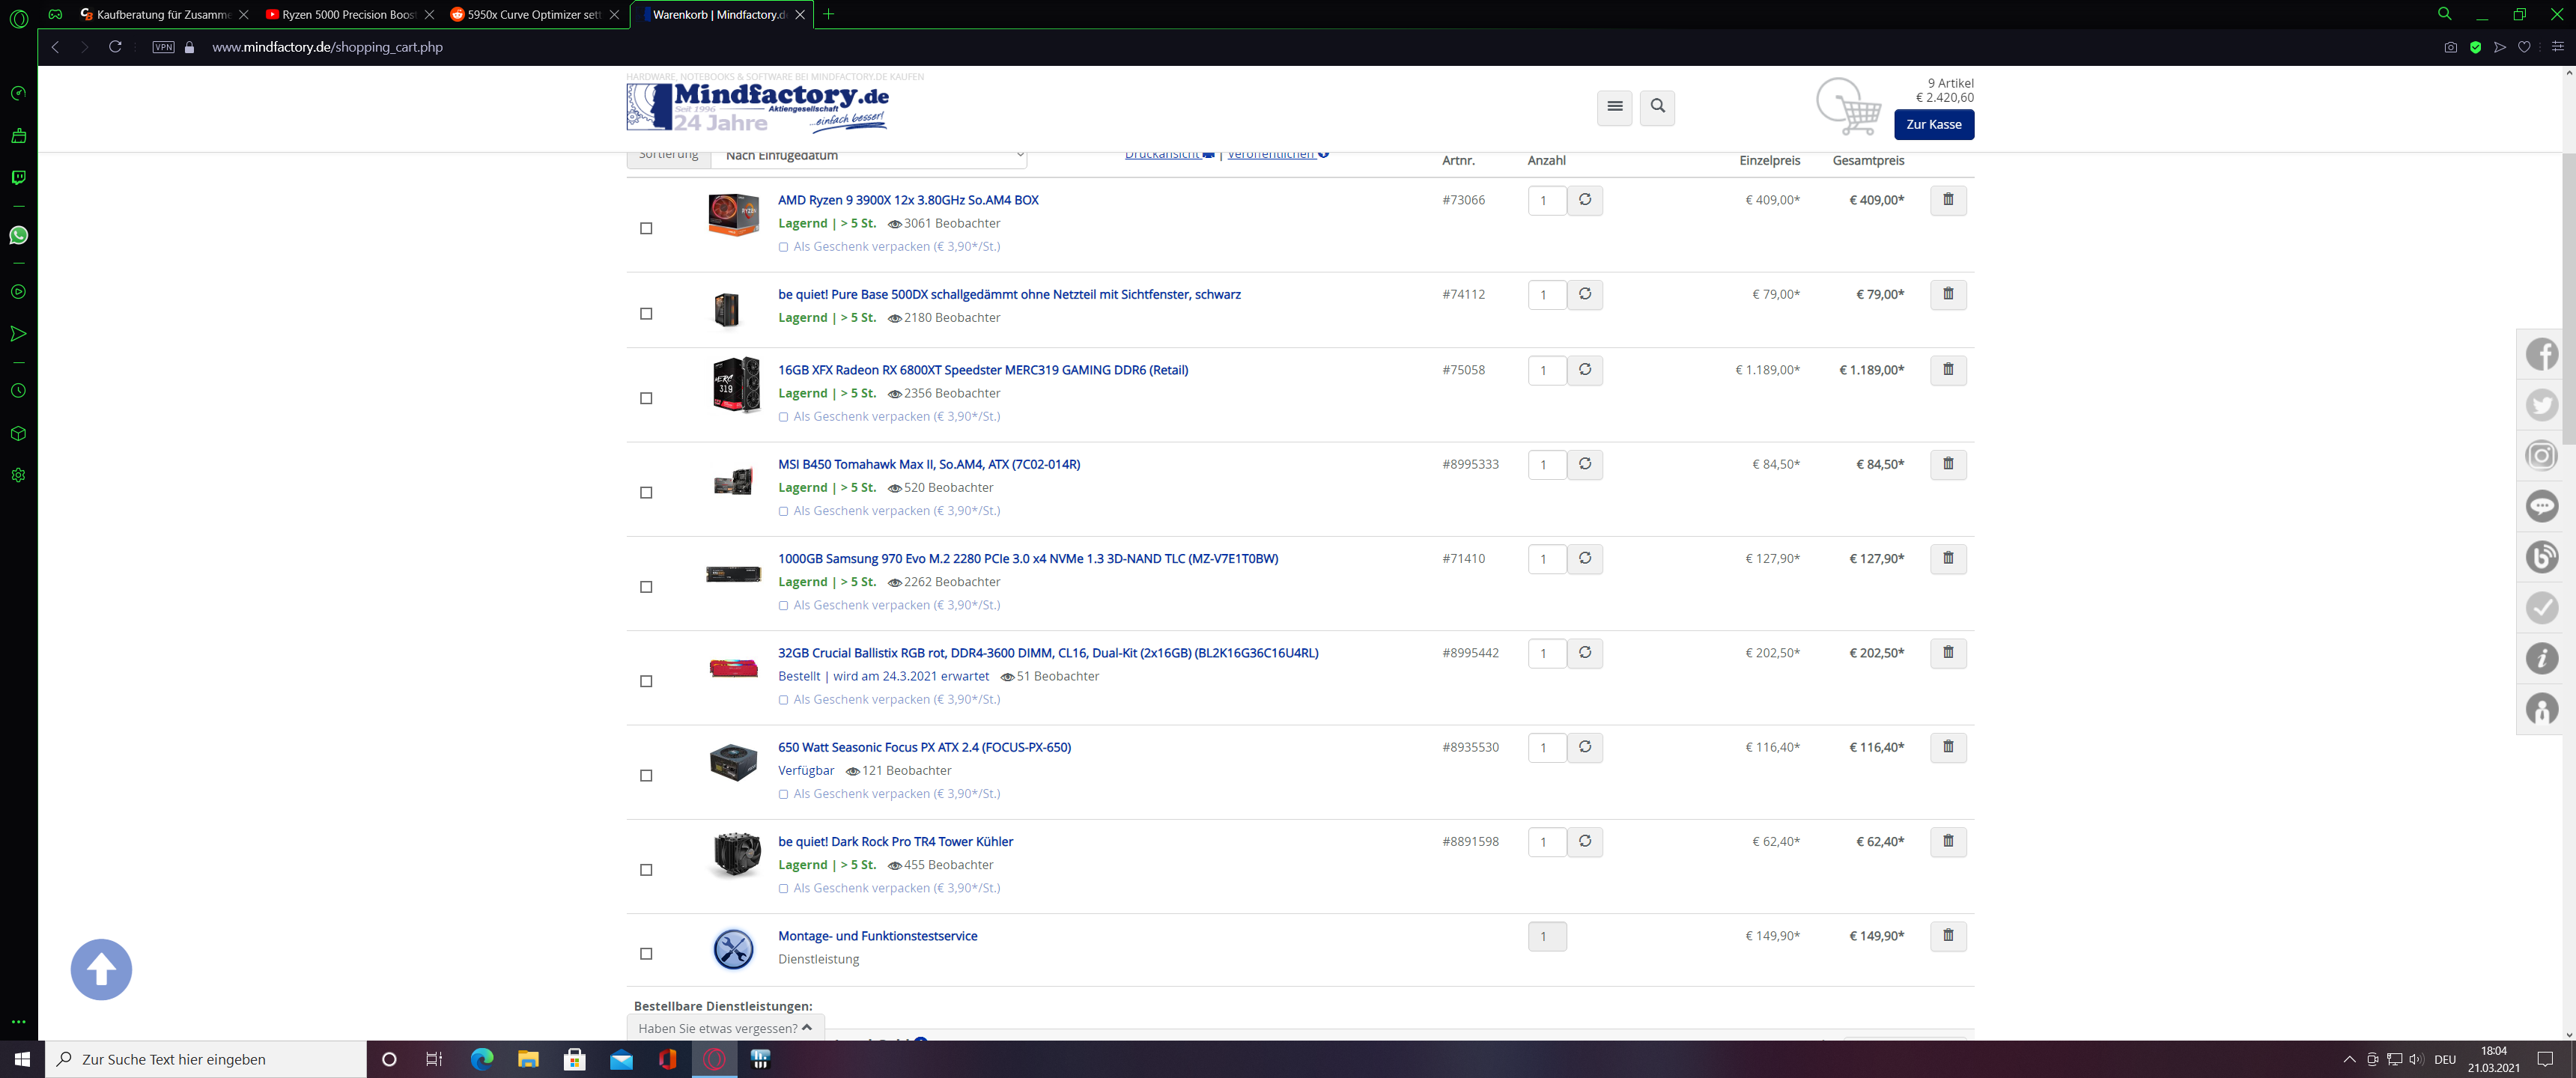Remove the Seasonic Focus PX power supply
Viewport: 2576px width, 1078px height.
pos(1947,747)
